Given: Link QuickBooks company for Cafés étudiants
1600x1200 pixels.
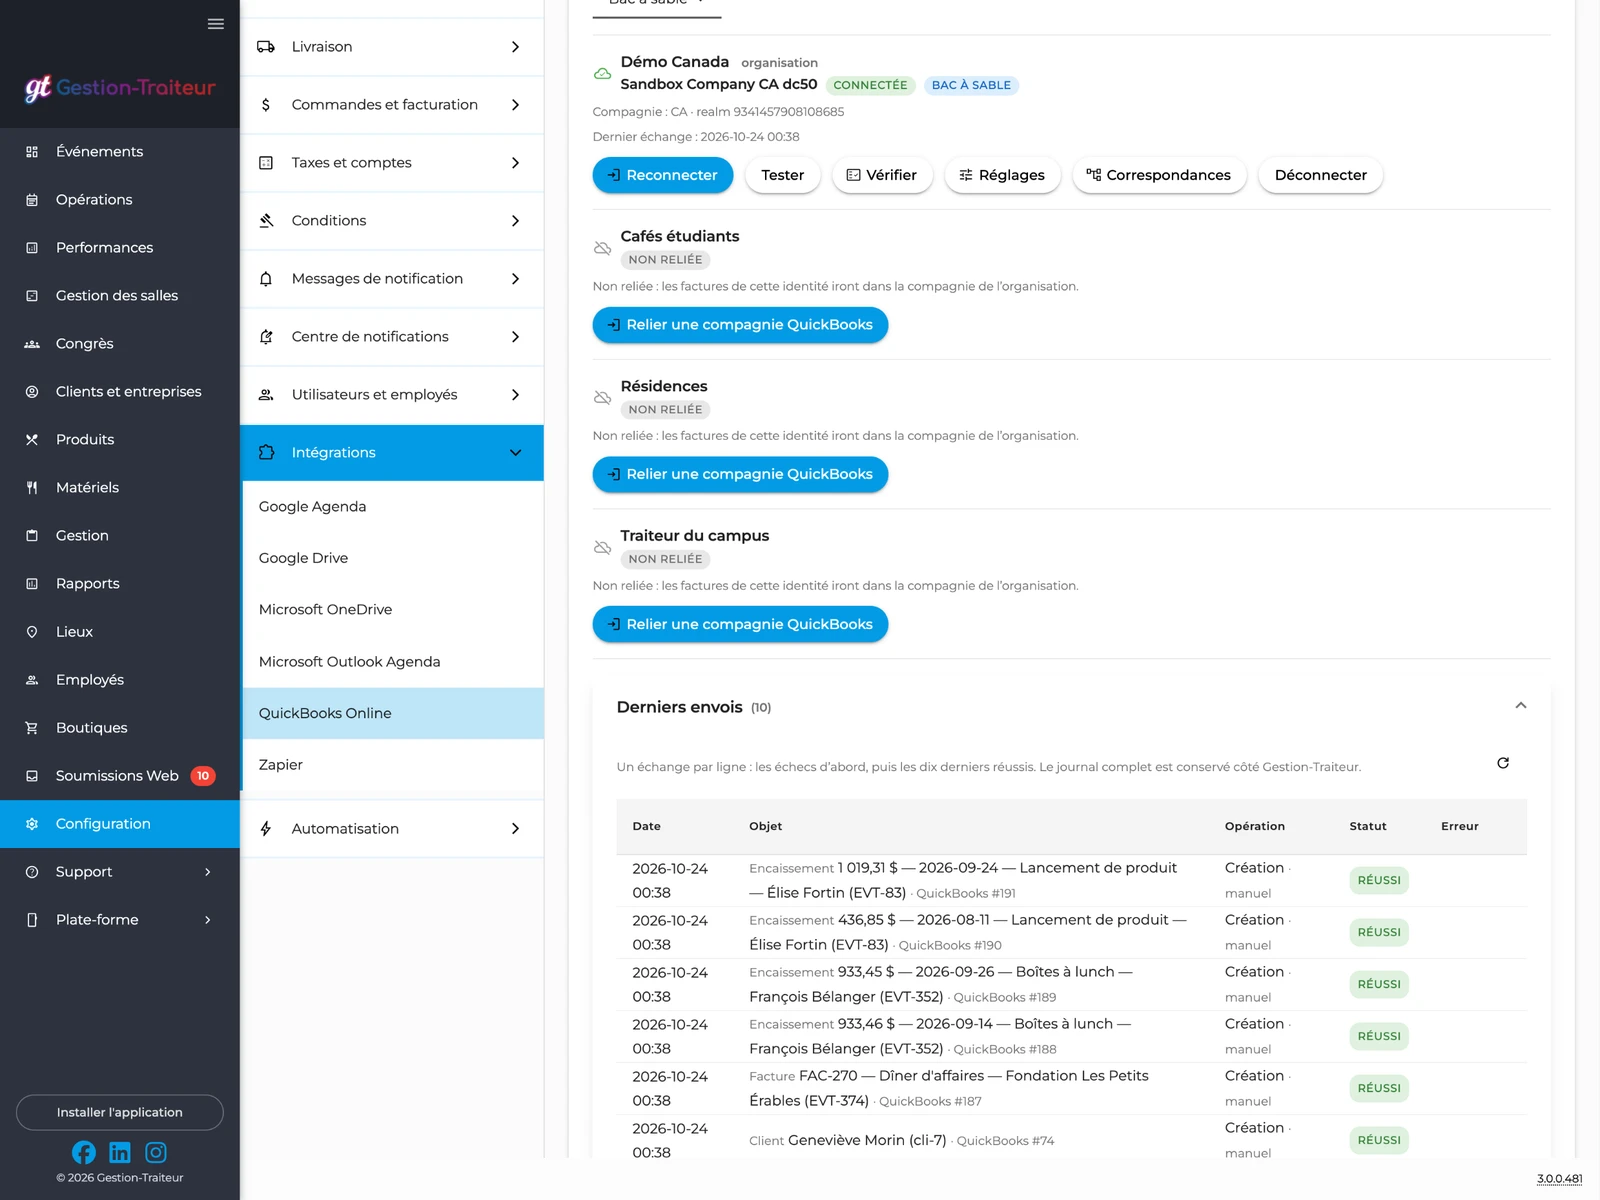Looking at the screenshot, I should coord(740,325).
